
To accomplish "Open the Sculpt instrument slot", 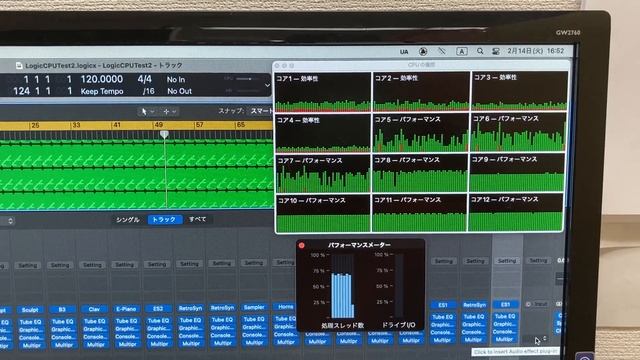I will pyautogui.click(x=30, y=310).
